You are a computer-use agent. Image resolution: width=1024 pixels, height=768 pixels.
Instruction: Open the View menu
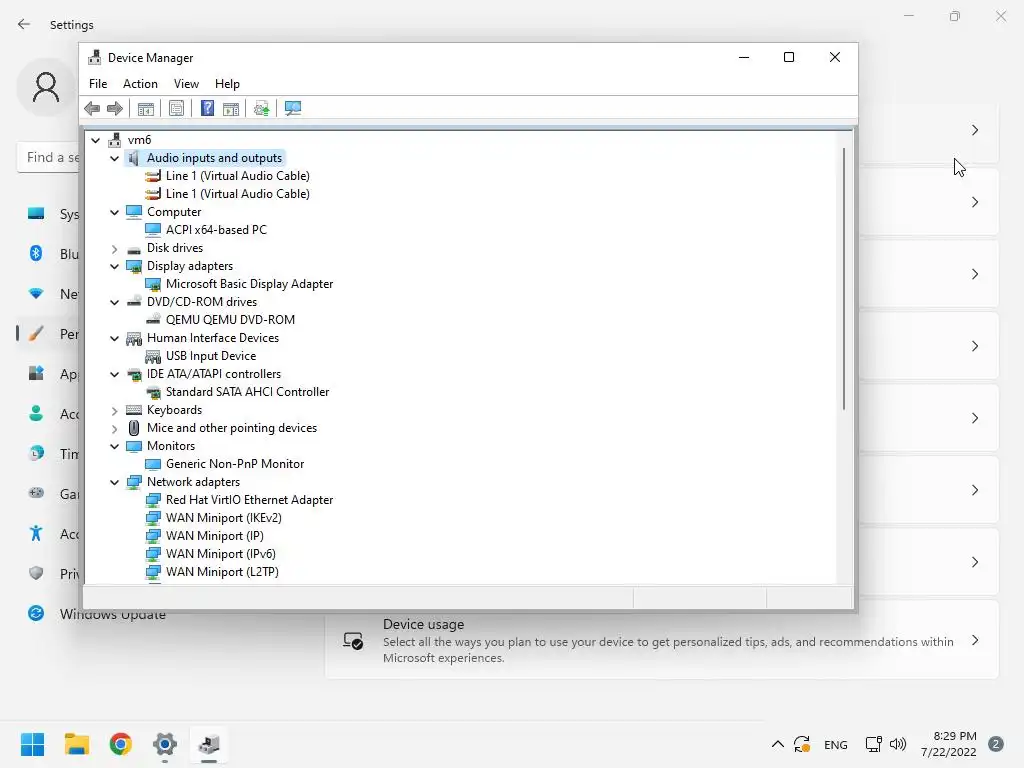click(186, 84)
